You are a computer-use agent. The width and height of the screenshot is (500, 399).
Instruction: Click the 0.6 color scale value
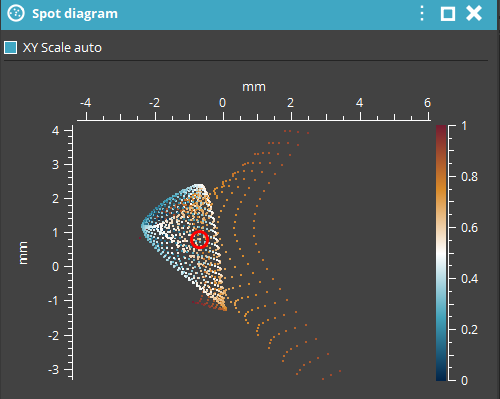[x=469, y=228]
